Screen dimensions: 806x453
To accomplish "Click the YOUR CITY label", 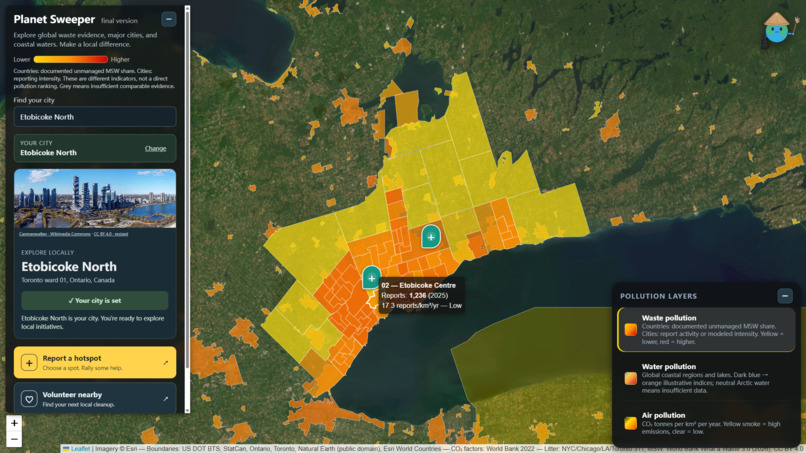I will [36, 143].
